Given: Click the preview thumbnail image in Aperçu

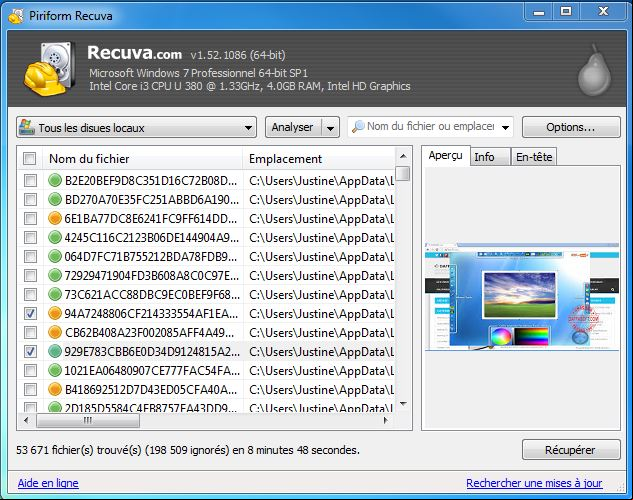Looking at the screenshot, I should (x=522, y=297).
